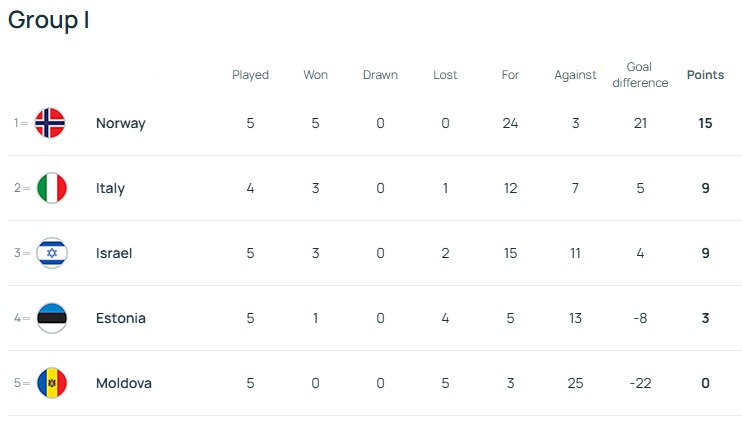
Task: Select the Estonia team name
Action: [x=120, y=318]
